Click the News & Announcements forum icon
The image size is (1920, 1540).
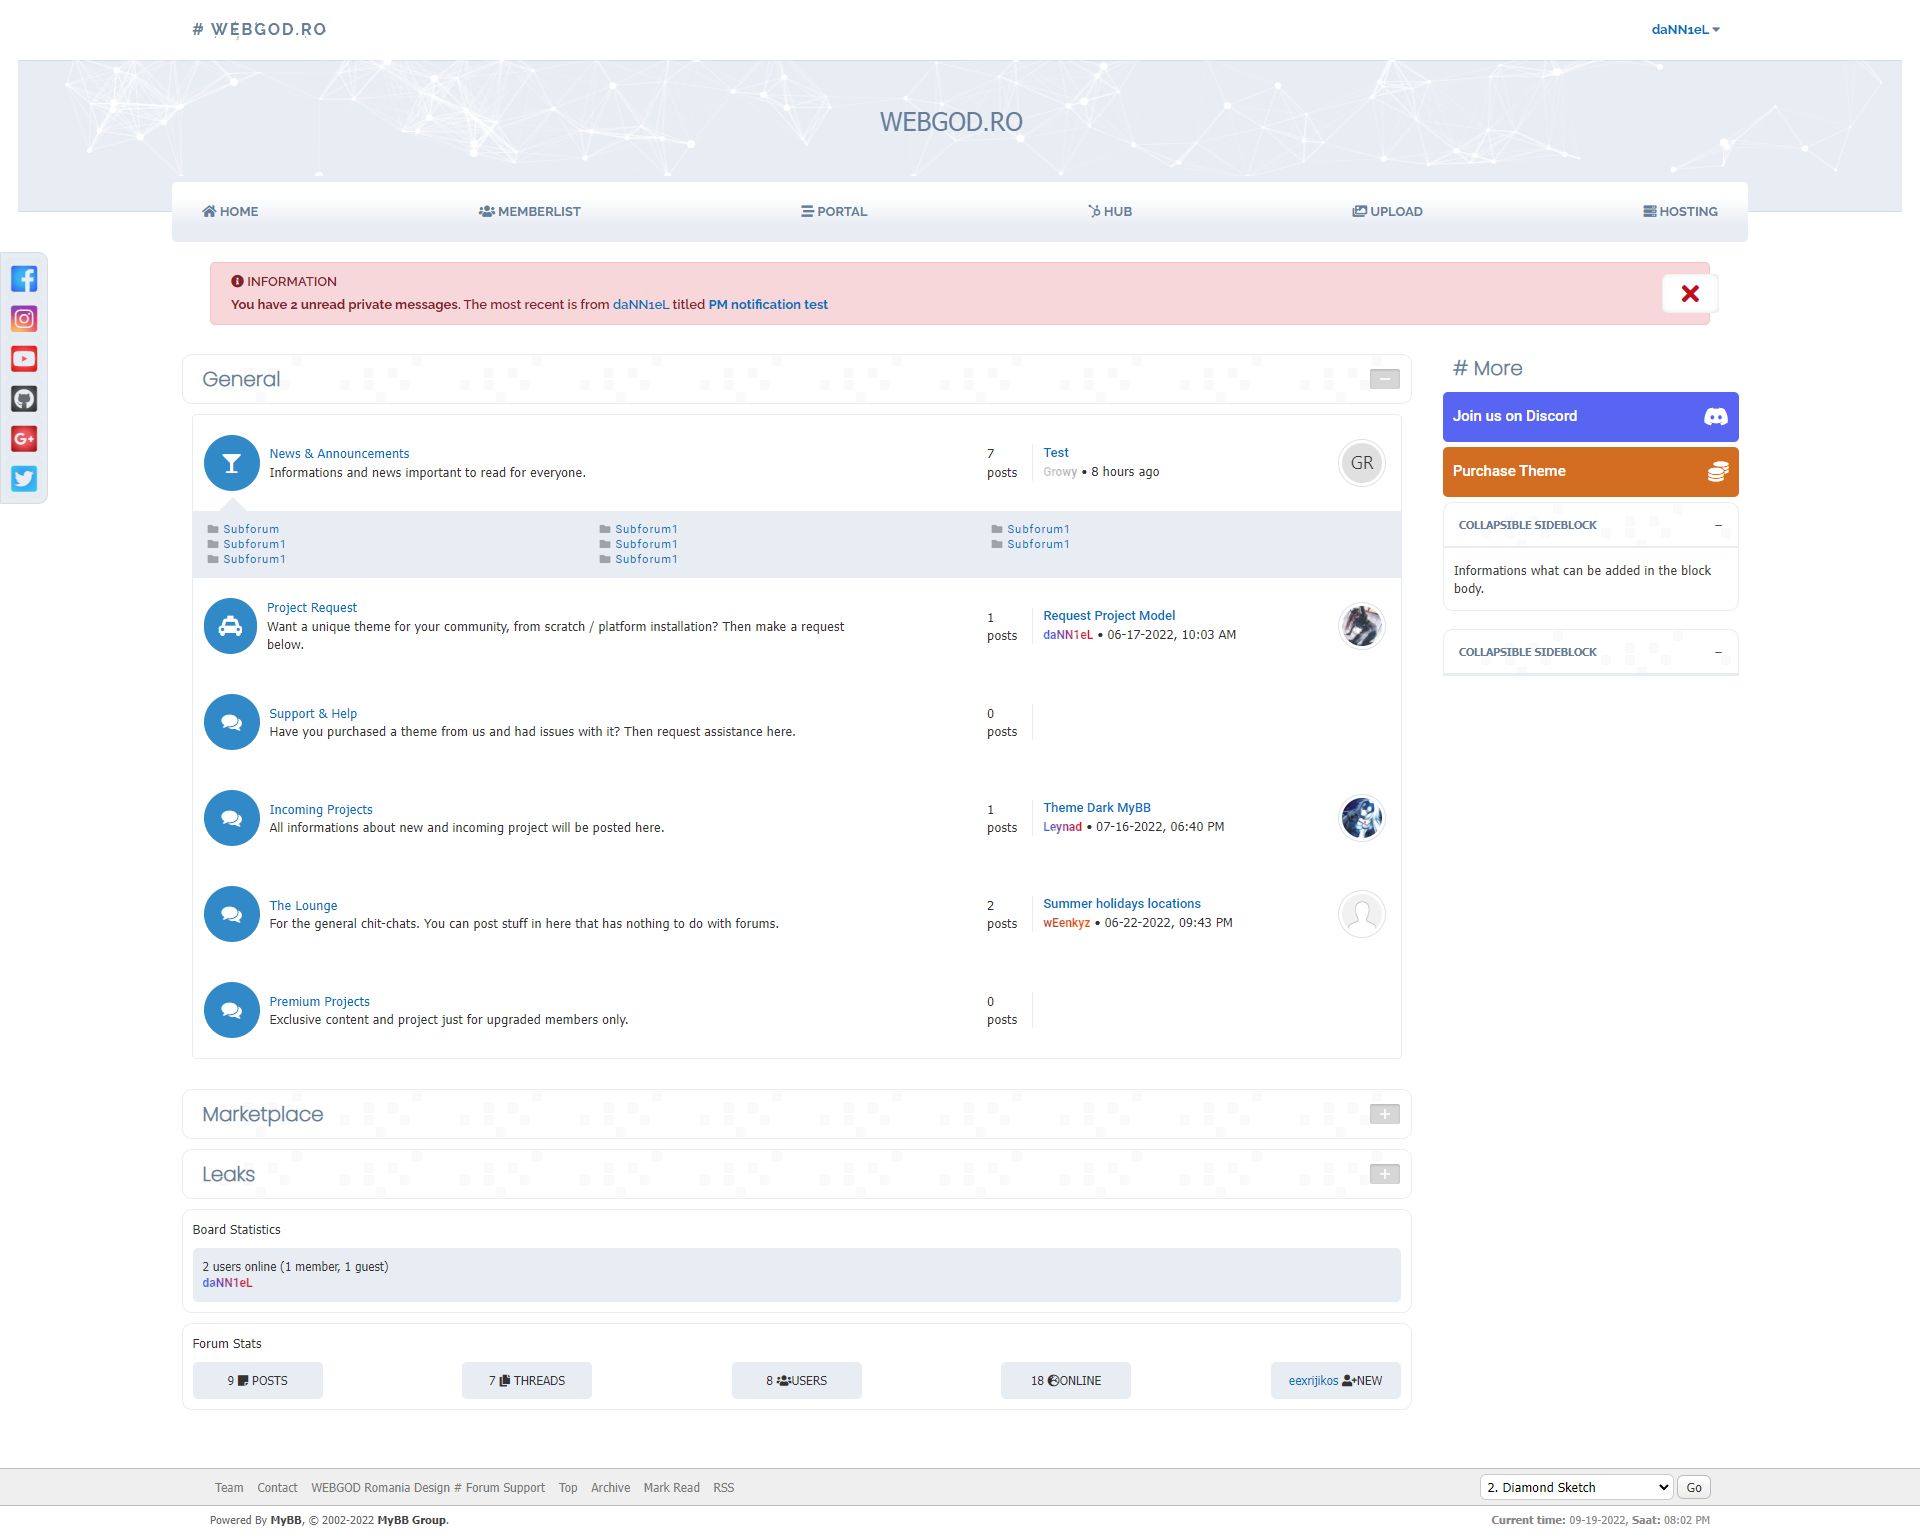(231, 463)
